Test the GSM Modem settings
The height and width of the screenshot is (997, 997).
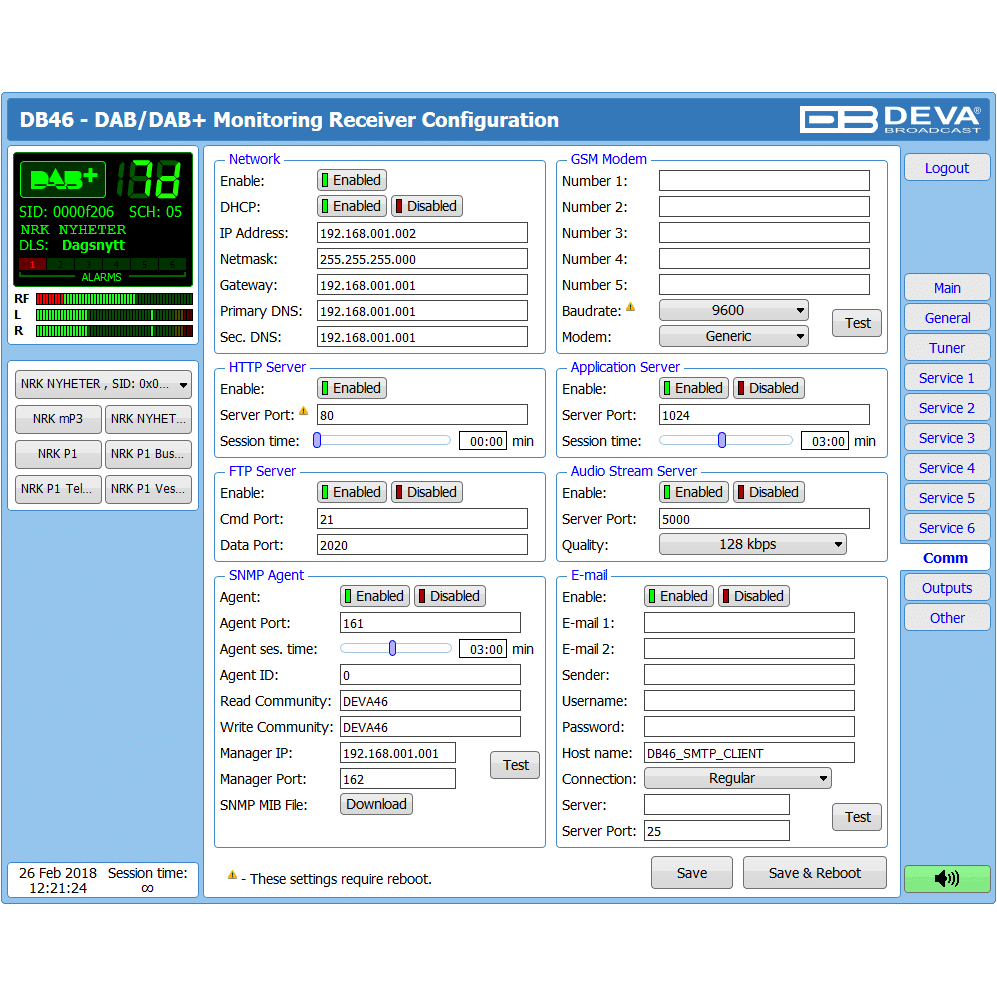coord(857,323)
